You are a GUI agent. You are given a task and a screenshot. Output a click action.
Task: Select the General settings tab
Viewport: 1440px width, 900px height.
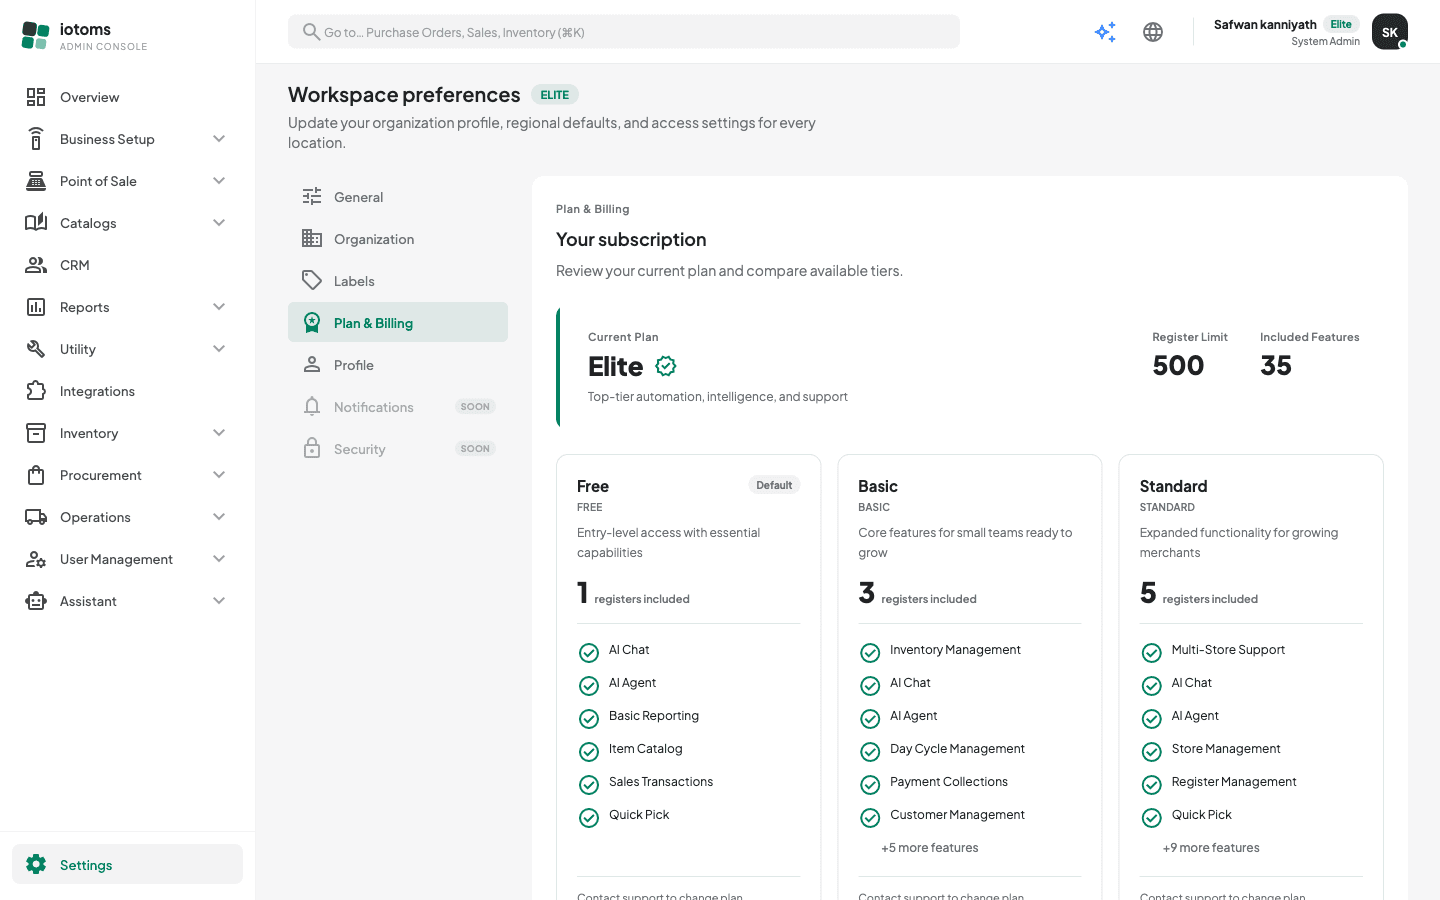click(398, 197)
